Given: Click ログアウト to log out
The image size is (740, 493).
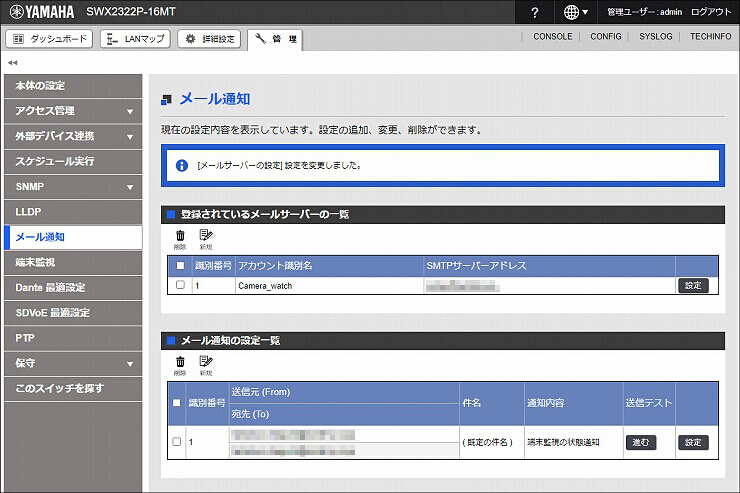Looking at the screenshot, I should pyautogui.click(x=711, y=12).
